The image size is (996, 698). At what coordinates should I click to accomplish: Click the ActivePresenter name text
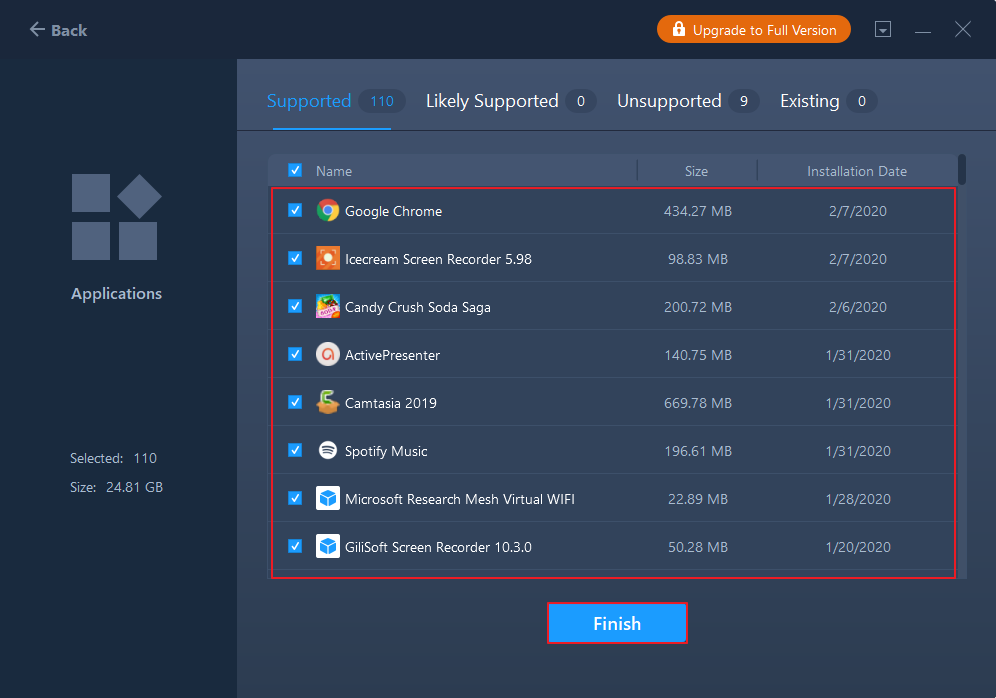pos(392,355)
